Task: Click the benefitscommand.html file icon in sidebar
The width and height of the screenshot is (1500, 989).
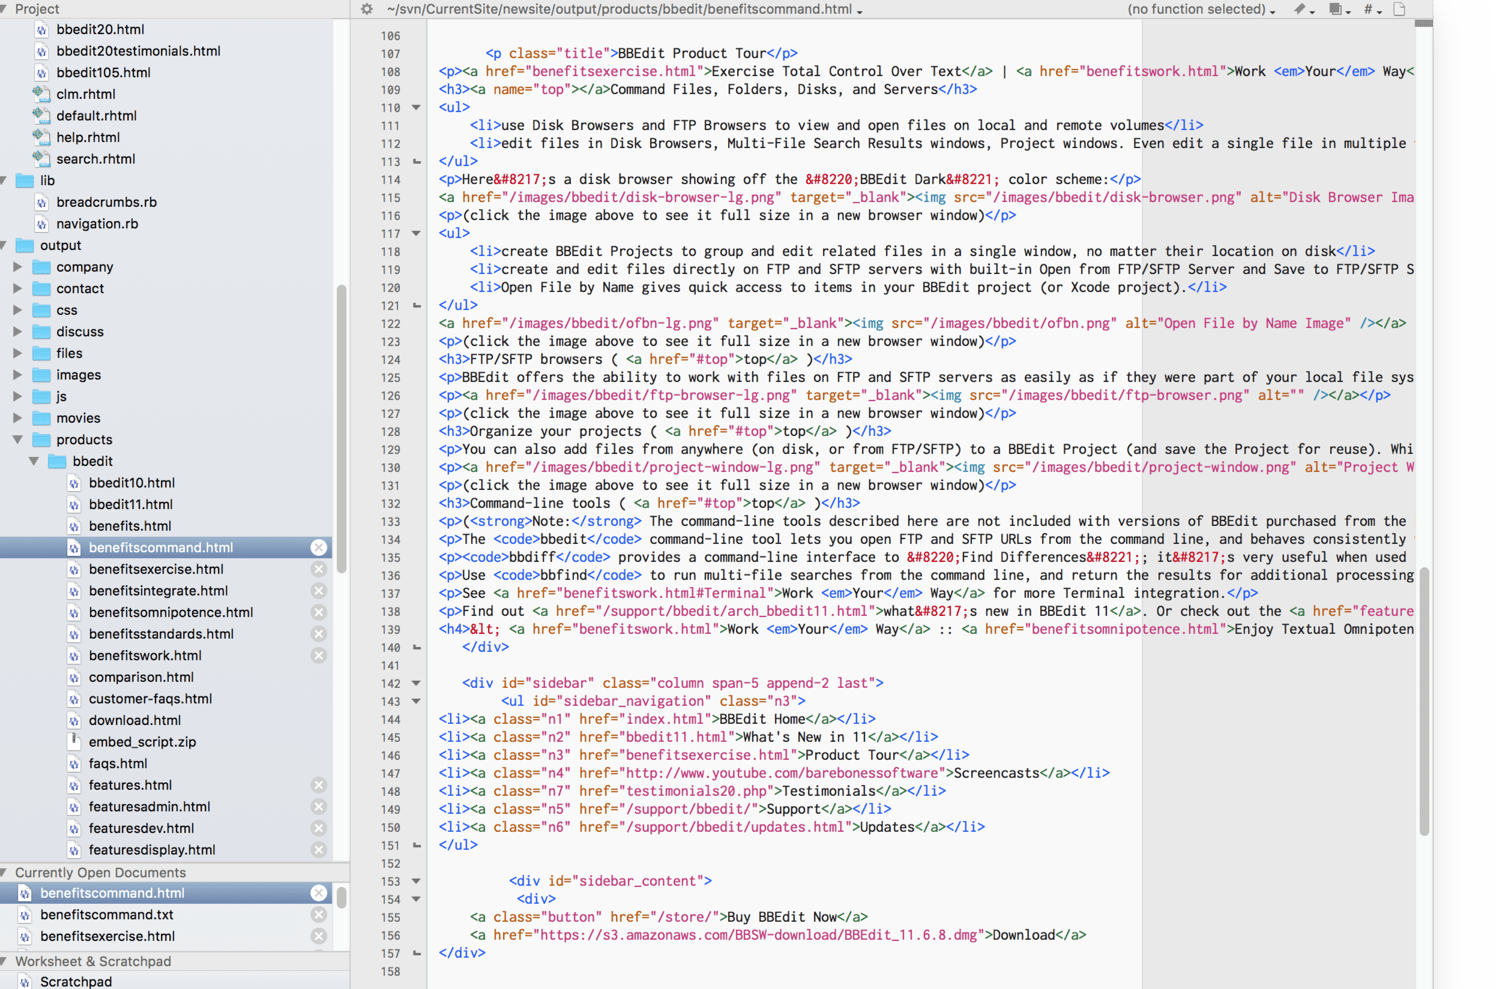Action: pyautogui.click(x=74, y=547)
